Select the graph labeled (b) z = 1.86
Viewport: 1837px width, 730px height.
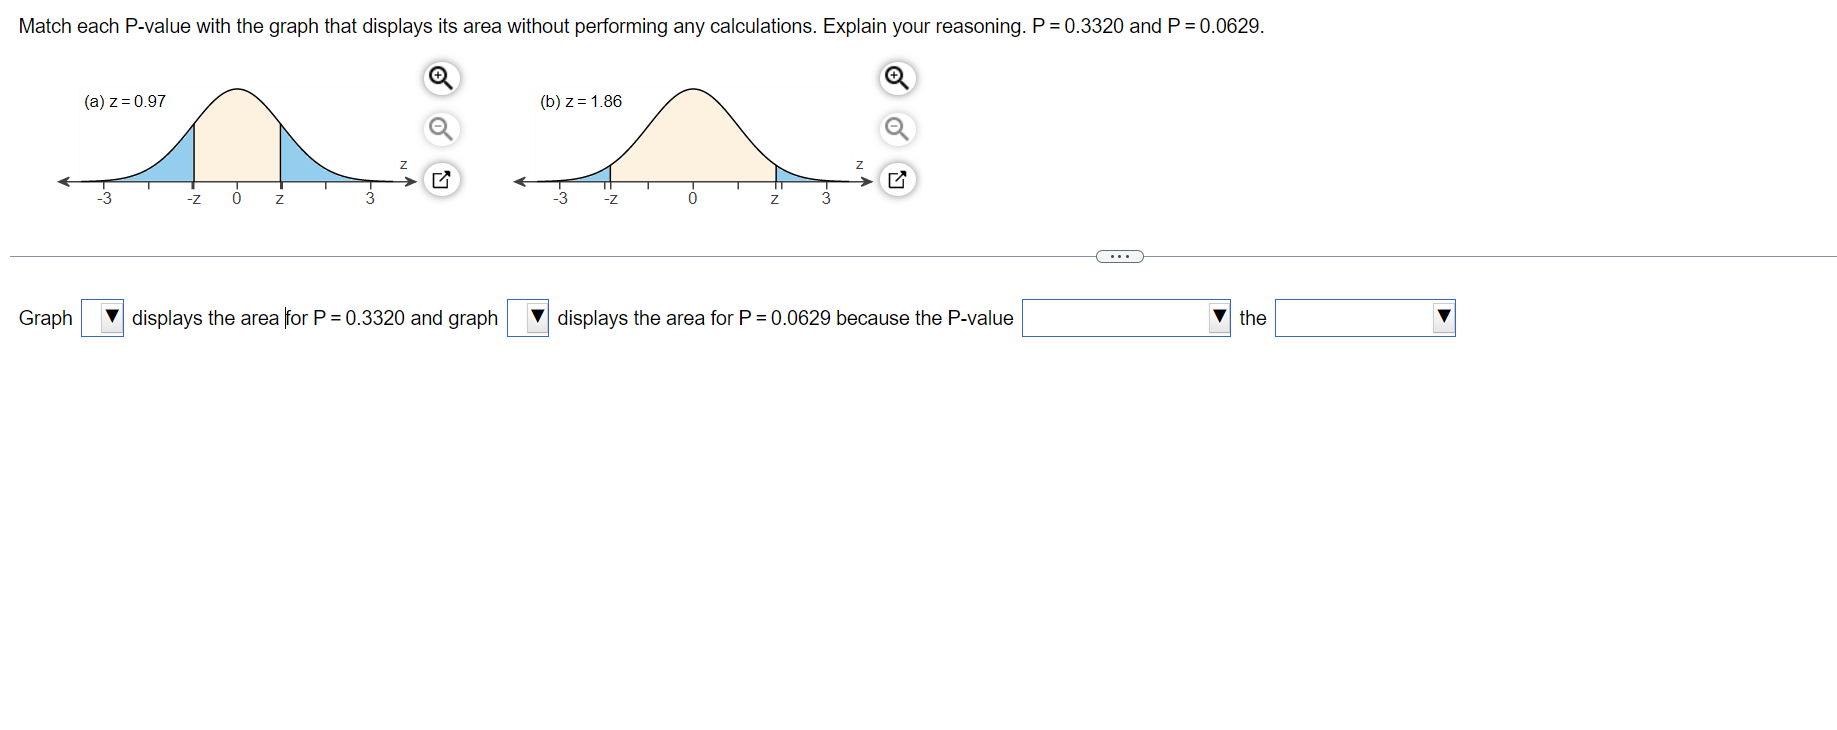click(581, 101)
